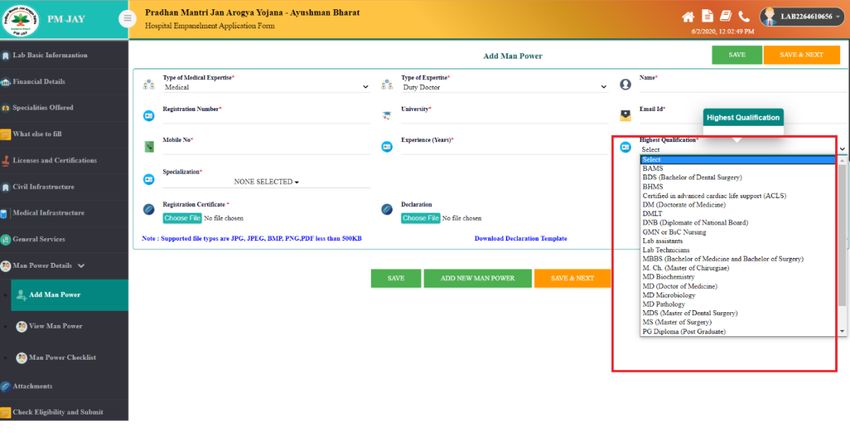This screenshot has height=443, width=850.
Task: Select MD Biochemistry option
Action: tap(739, 277)
